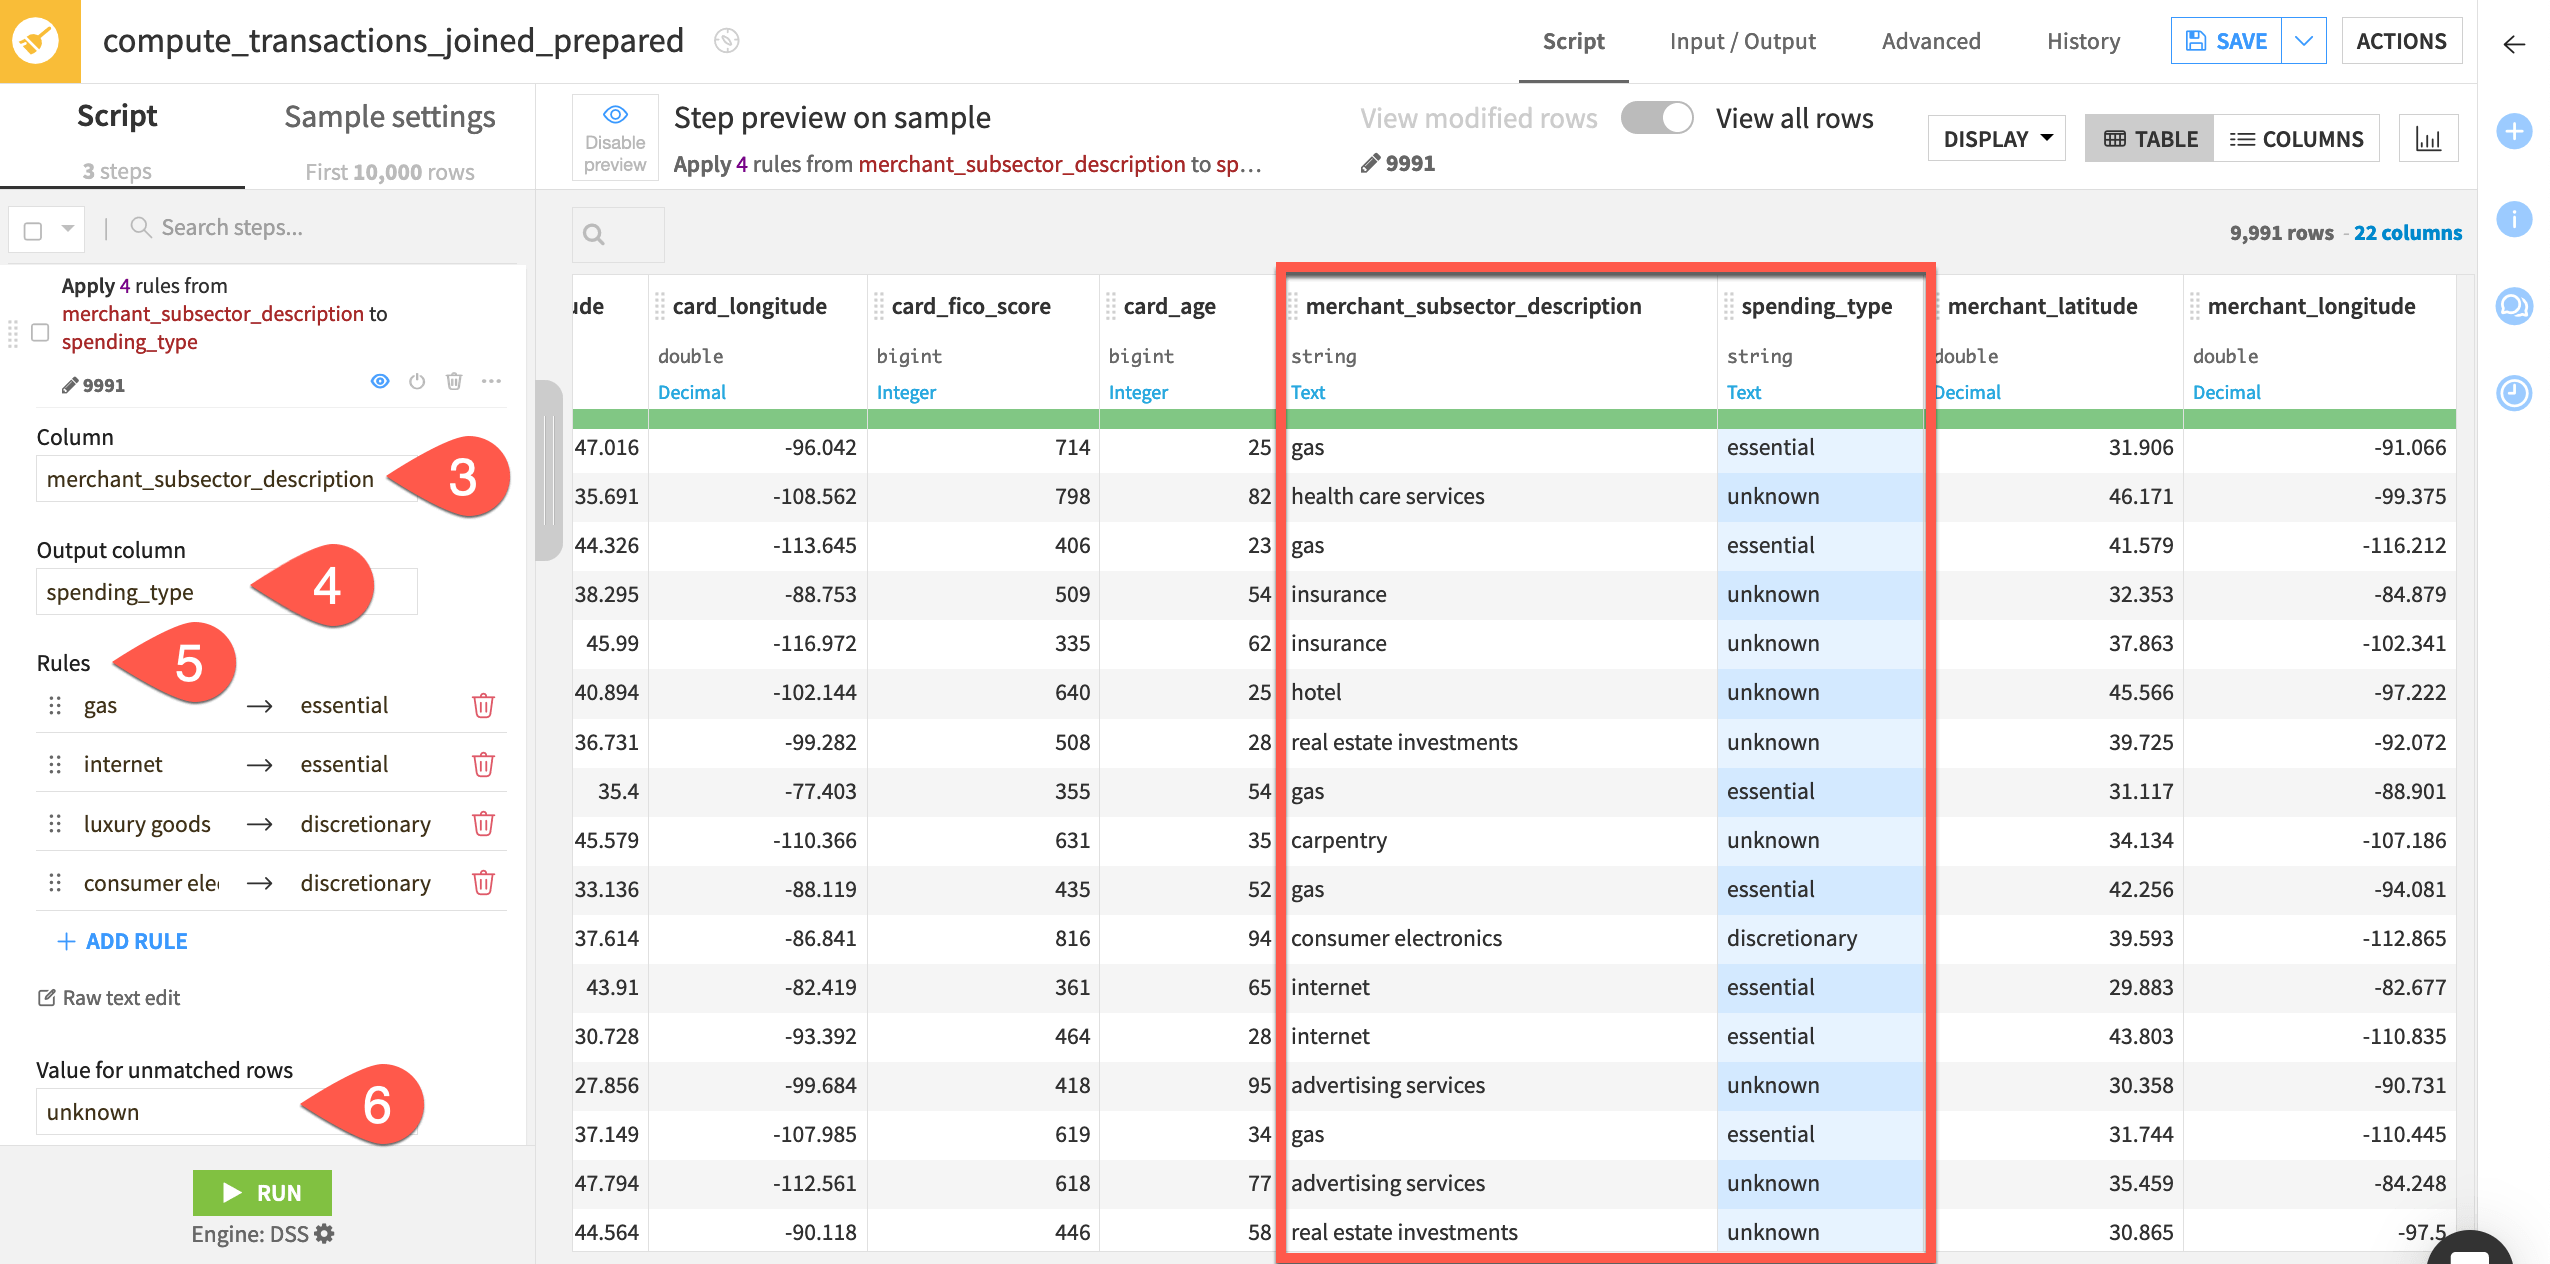This screenshot has height=1264, width=2550.
Task: Click the table search magnifier box
Action: 618,235
